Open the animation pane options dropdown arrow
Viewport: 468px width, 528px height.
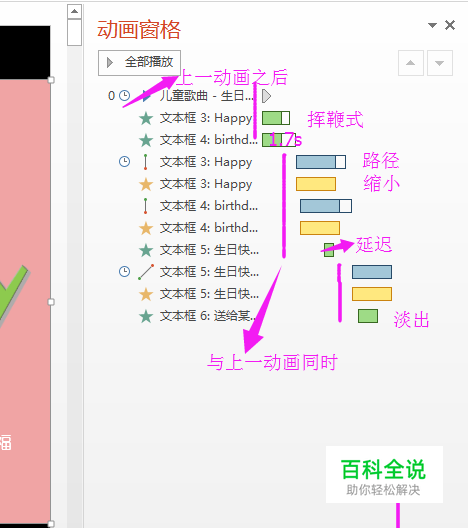(432, 25)
